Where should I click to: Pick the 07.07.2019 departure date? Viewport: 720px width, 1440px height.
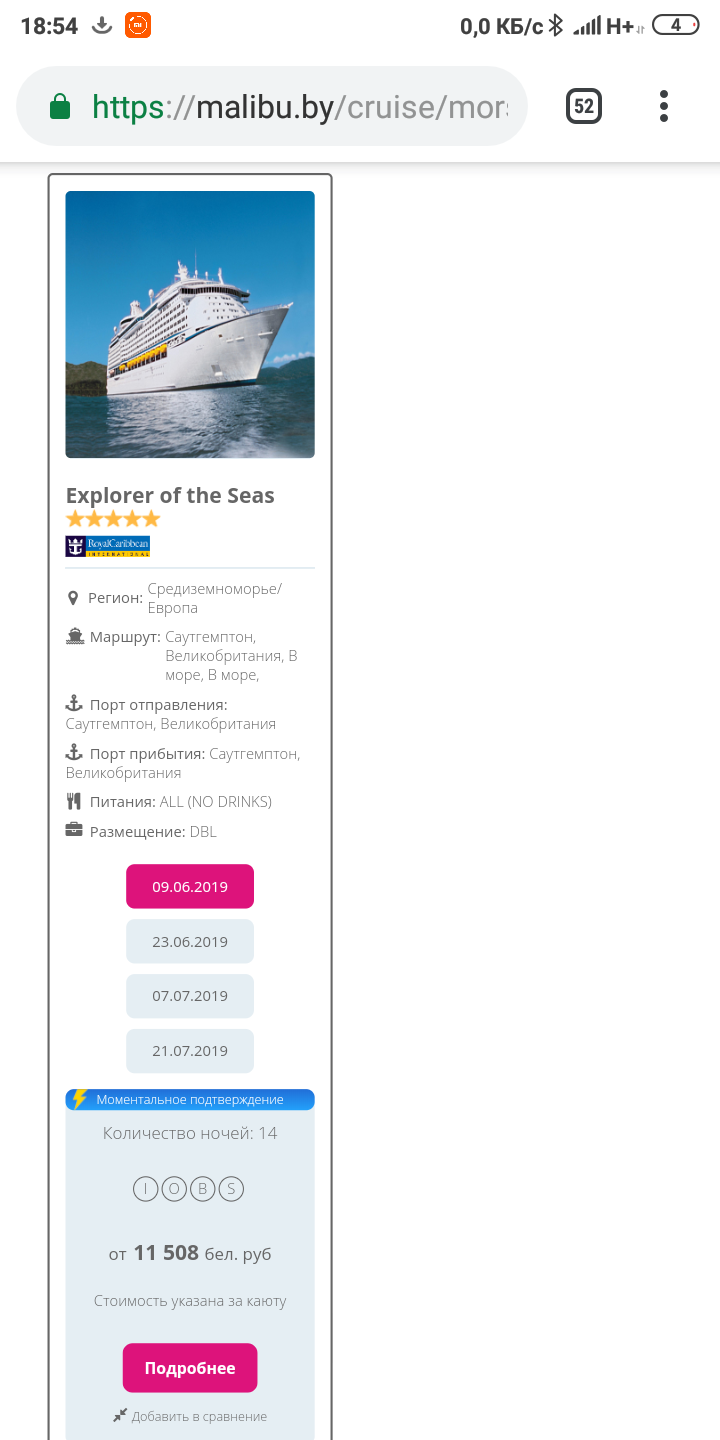190,996
